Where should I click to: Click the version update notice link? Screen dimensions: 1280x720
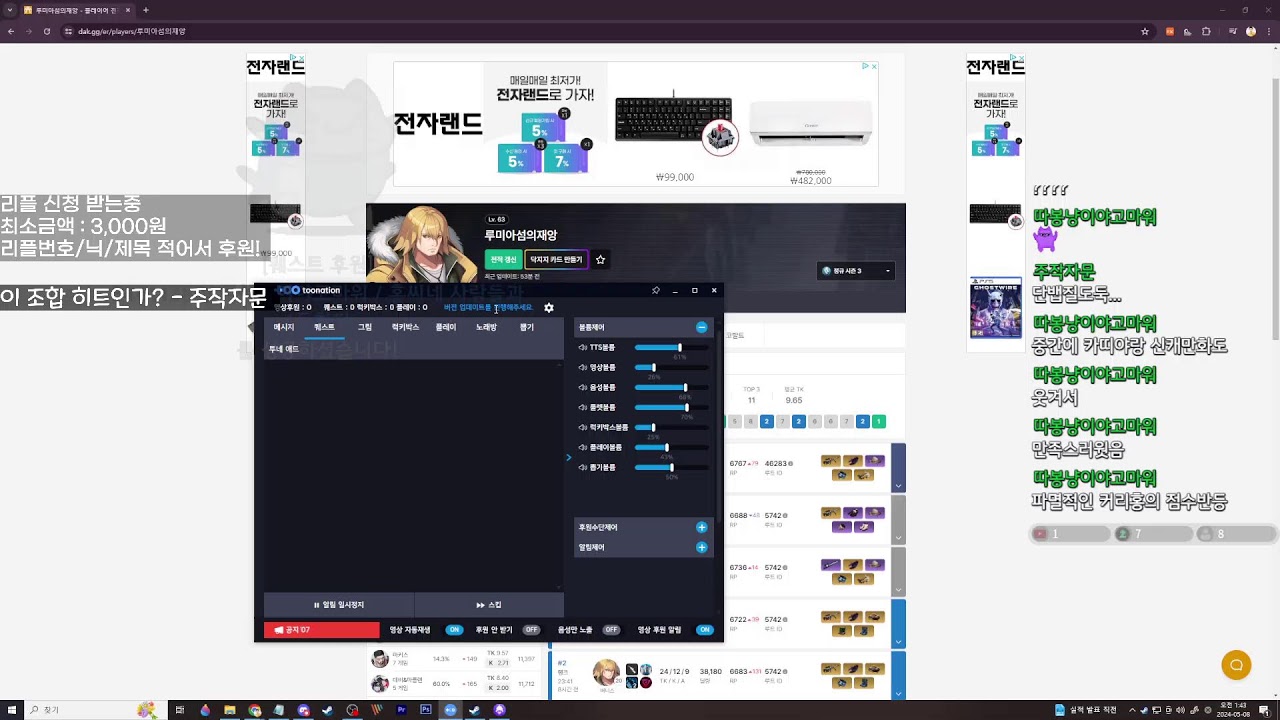click(488, 308)
